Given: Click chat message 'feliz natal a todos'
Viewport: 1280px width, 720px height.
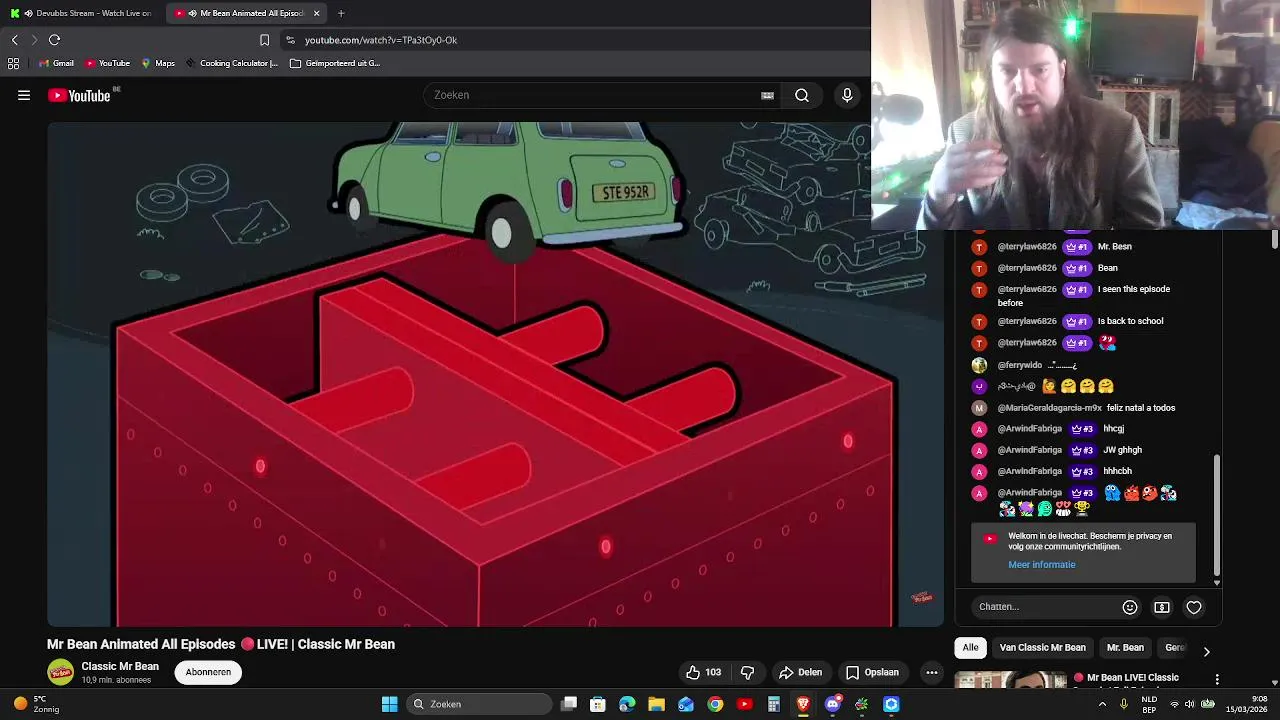Looking at the screenshot, I should click(x=1141, y=408).
